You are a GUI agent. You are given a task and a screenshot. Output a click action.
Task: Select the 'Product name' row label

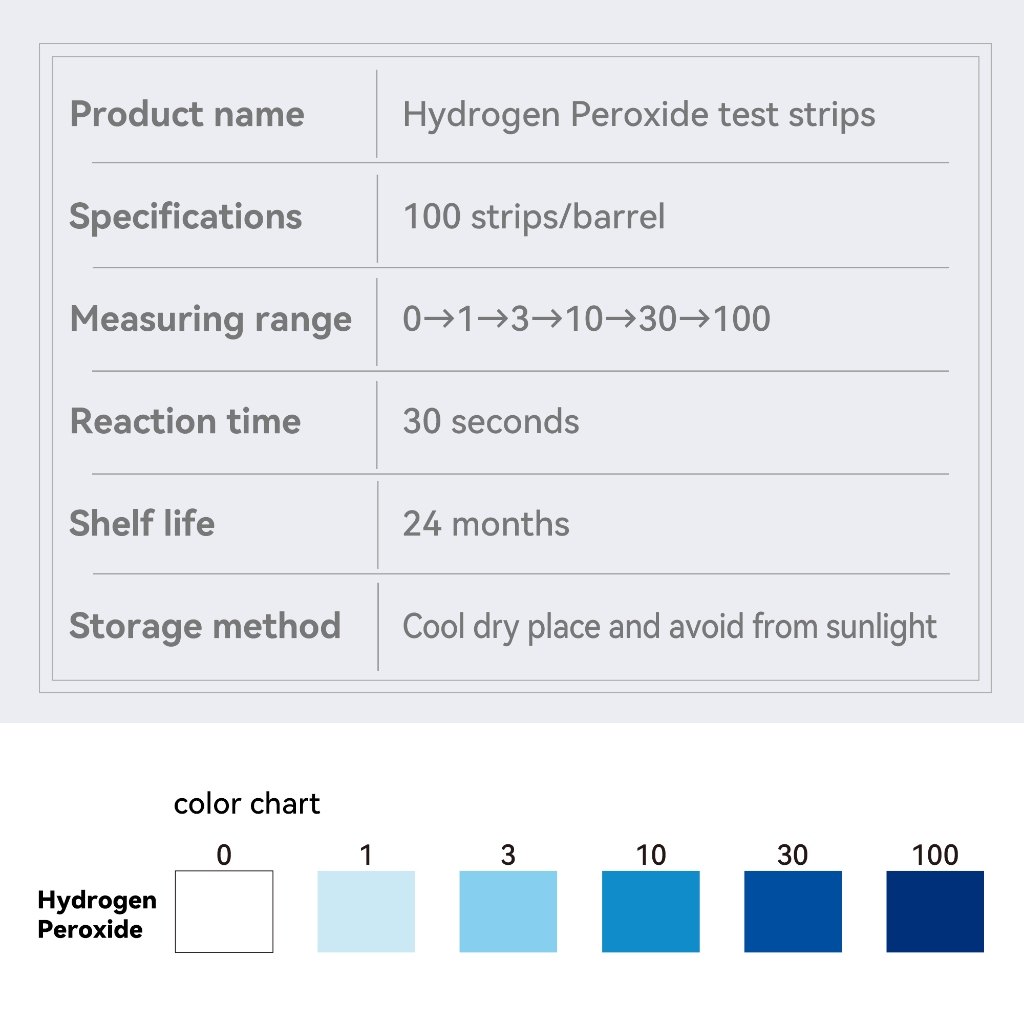pyautogui.click(x=187, y=114)
